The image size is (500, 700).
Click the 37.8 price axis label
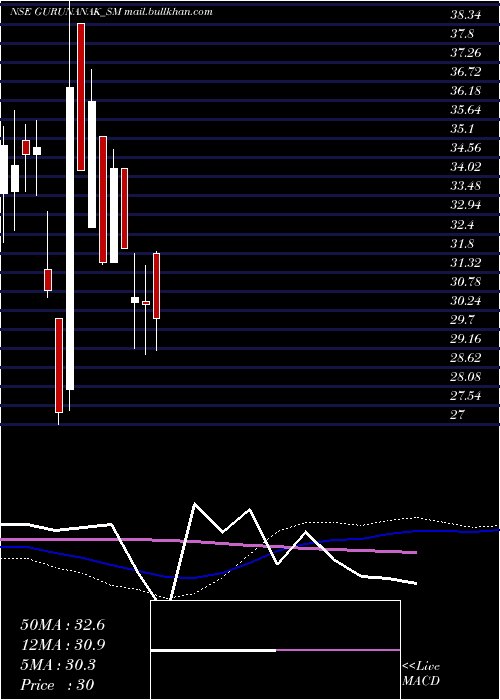[x=462, y=34]
